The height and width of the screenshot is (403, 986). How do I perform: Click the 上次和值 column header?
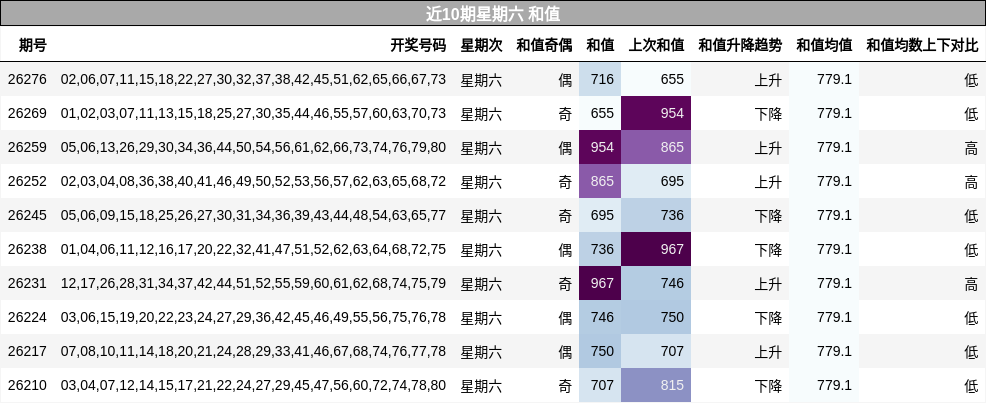[656, 45]
